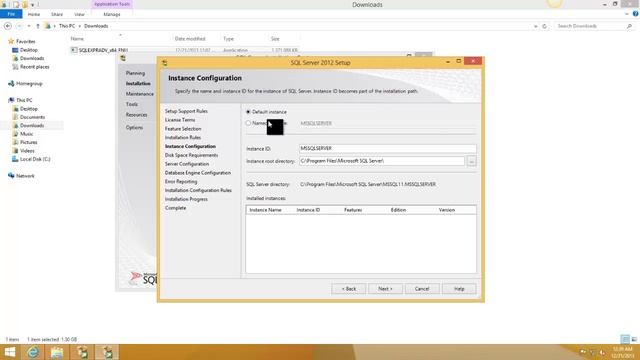The width and height of the screenshot is (640, 360).
Task: Select the Default instance radio button
Action: 248,112
